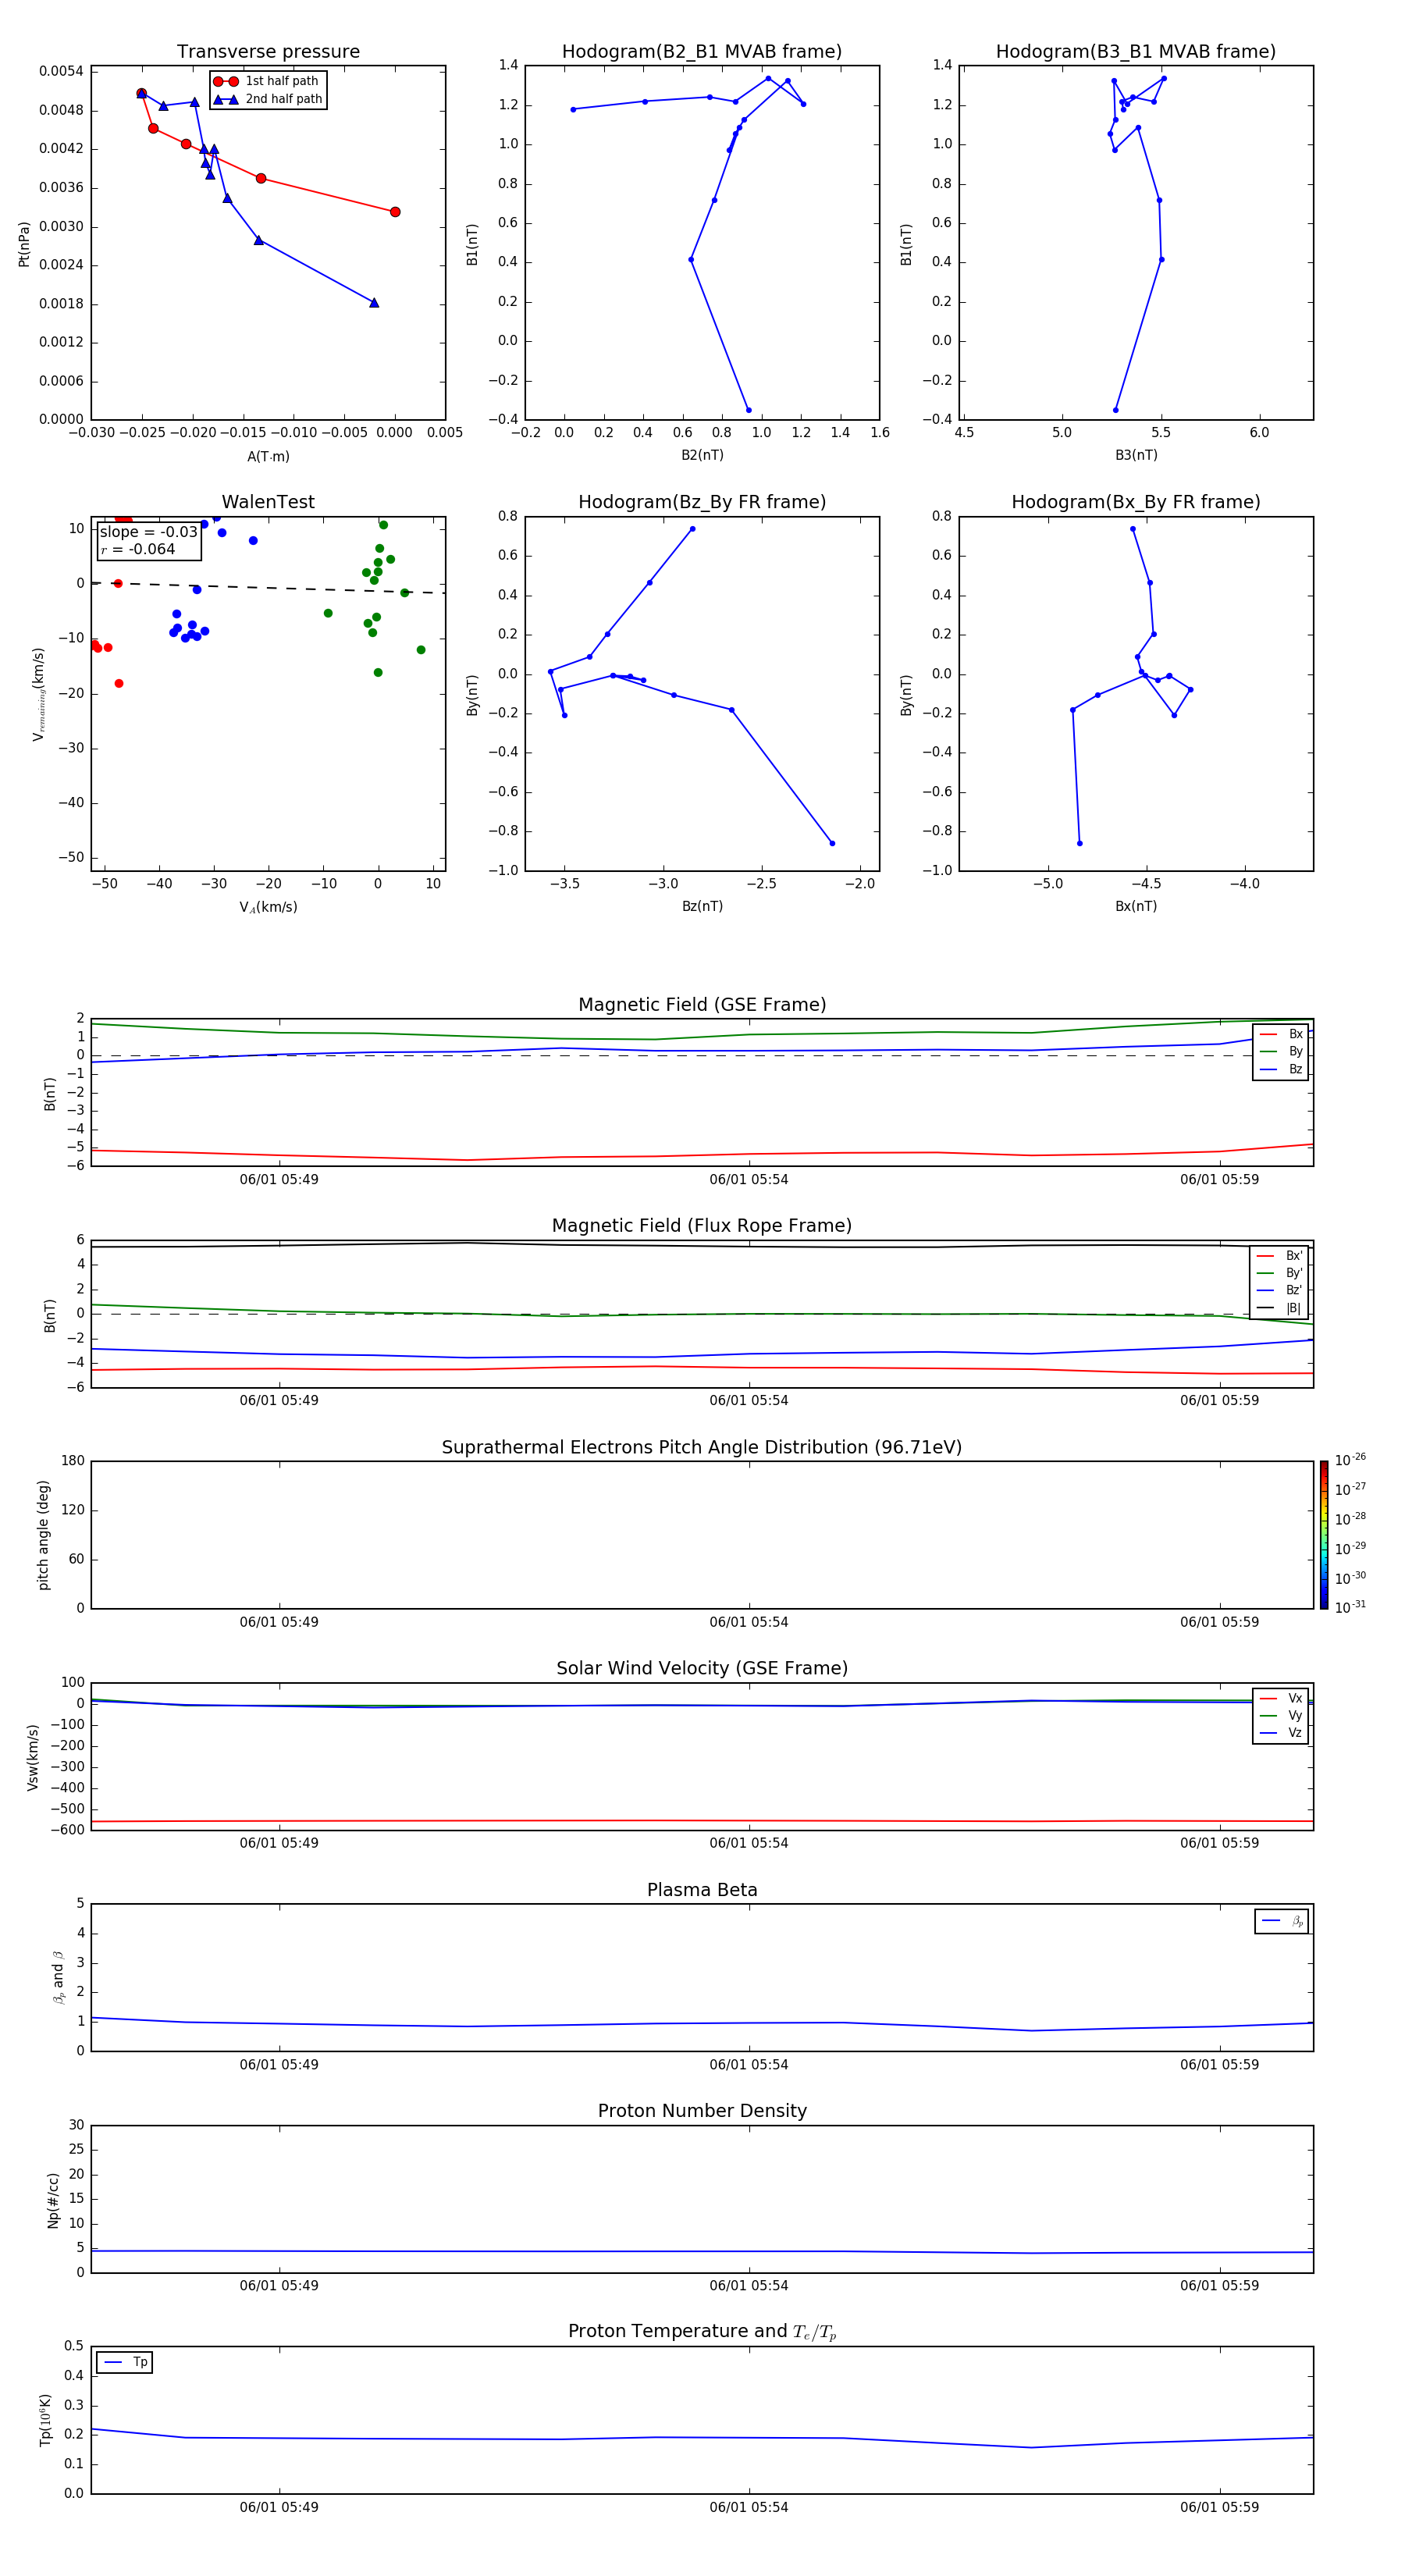The height and width of the screenshot is (2576, 1405).
Task: Click the last red point of the 1st half path
Action: tap(395, 212)
